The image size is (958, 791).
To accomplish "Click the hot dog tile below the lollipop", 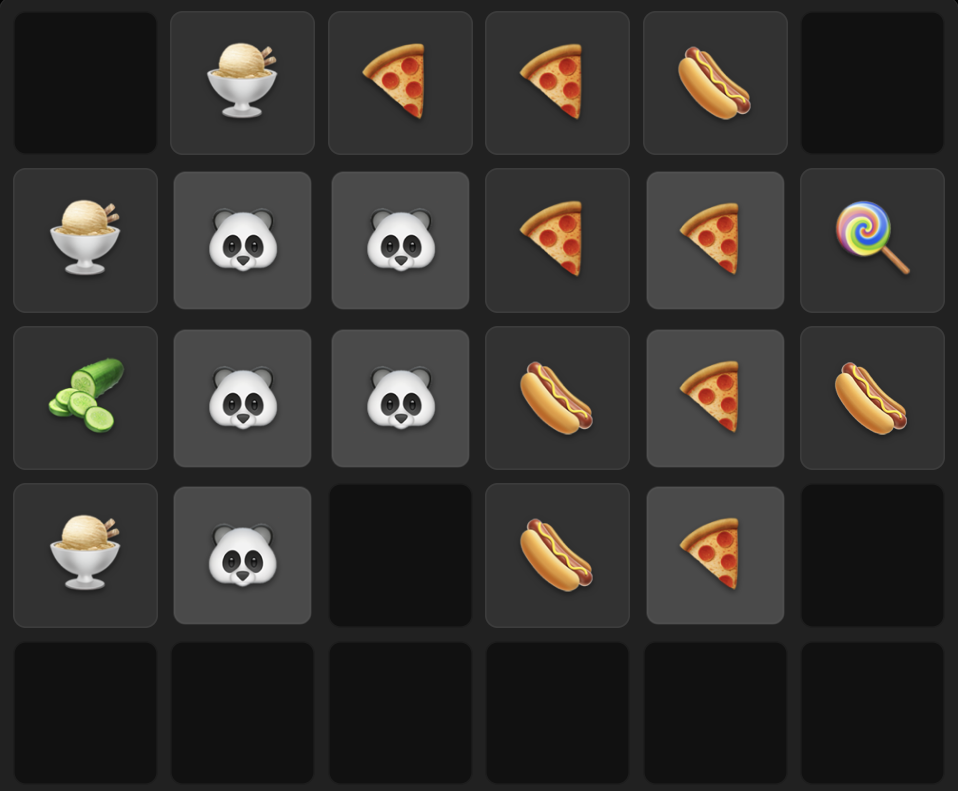I will pos(872,398).
